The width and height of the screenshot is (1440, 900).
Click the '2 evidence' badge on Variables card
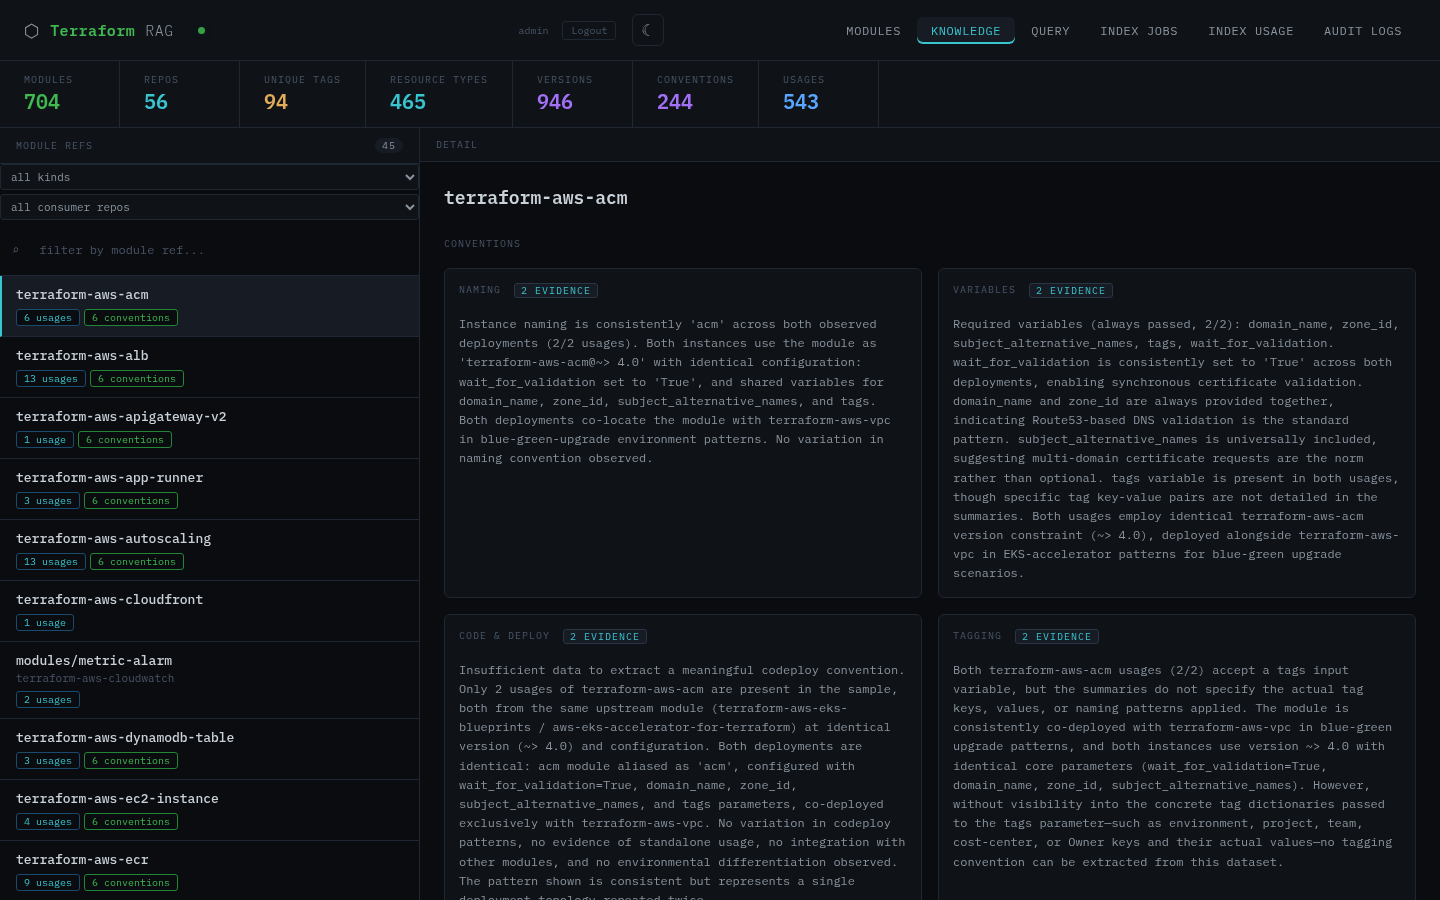pos(1071,291)
